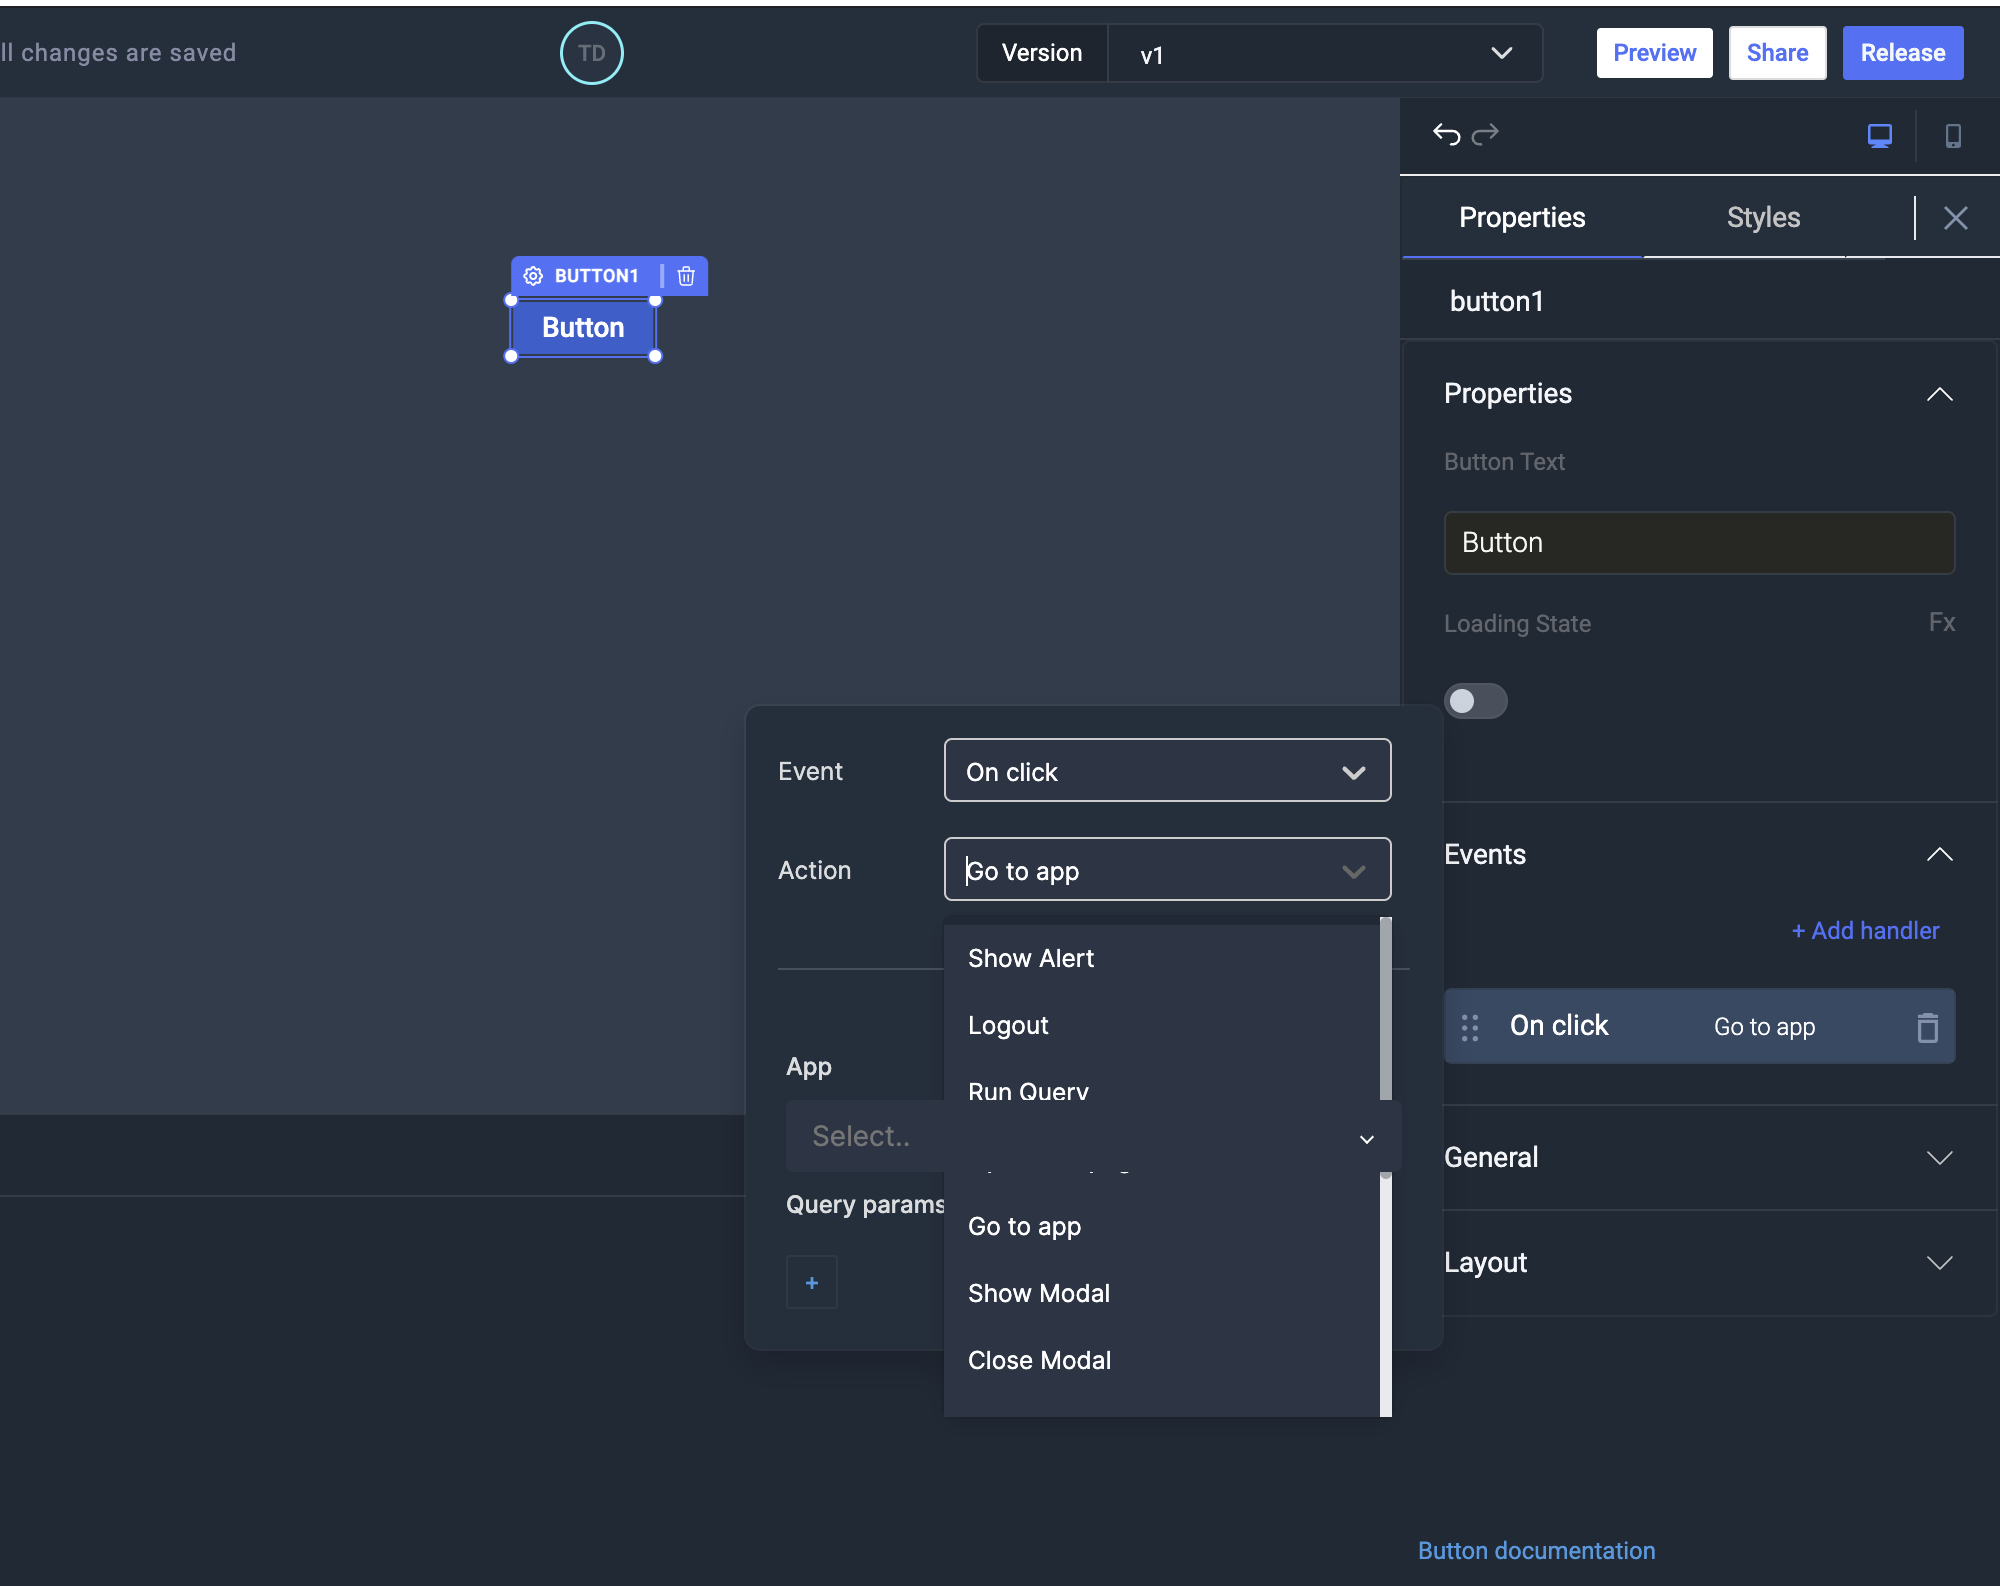This screenshot has width=2000, height=1586.
Task: Open the Button documentation link
Action: 1535,1550
